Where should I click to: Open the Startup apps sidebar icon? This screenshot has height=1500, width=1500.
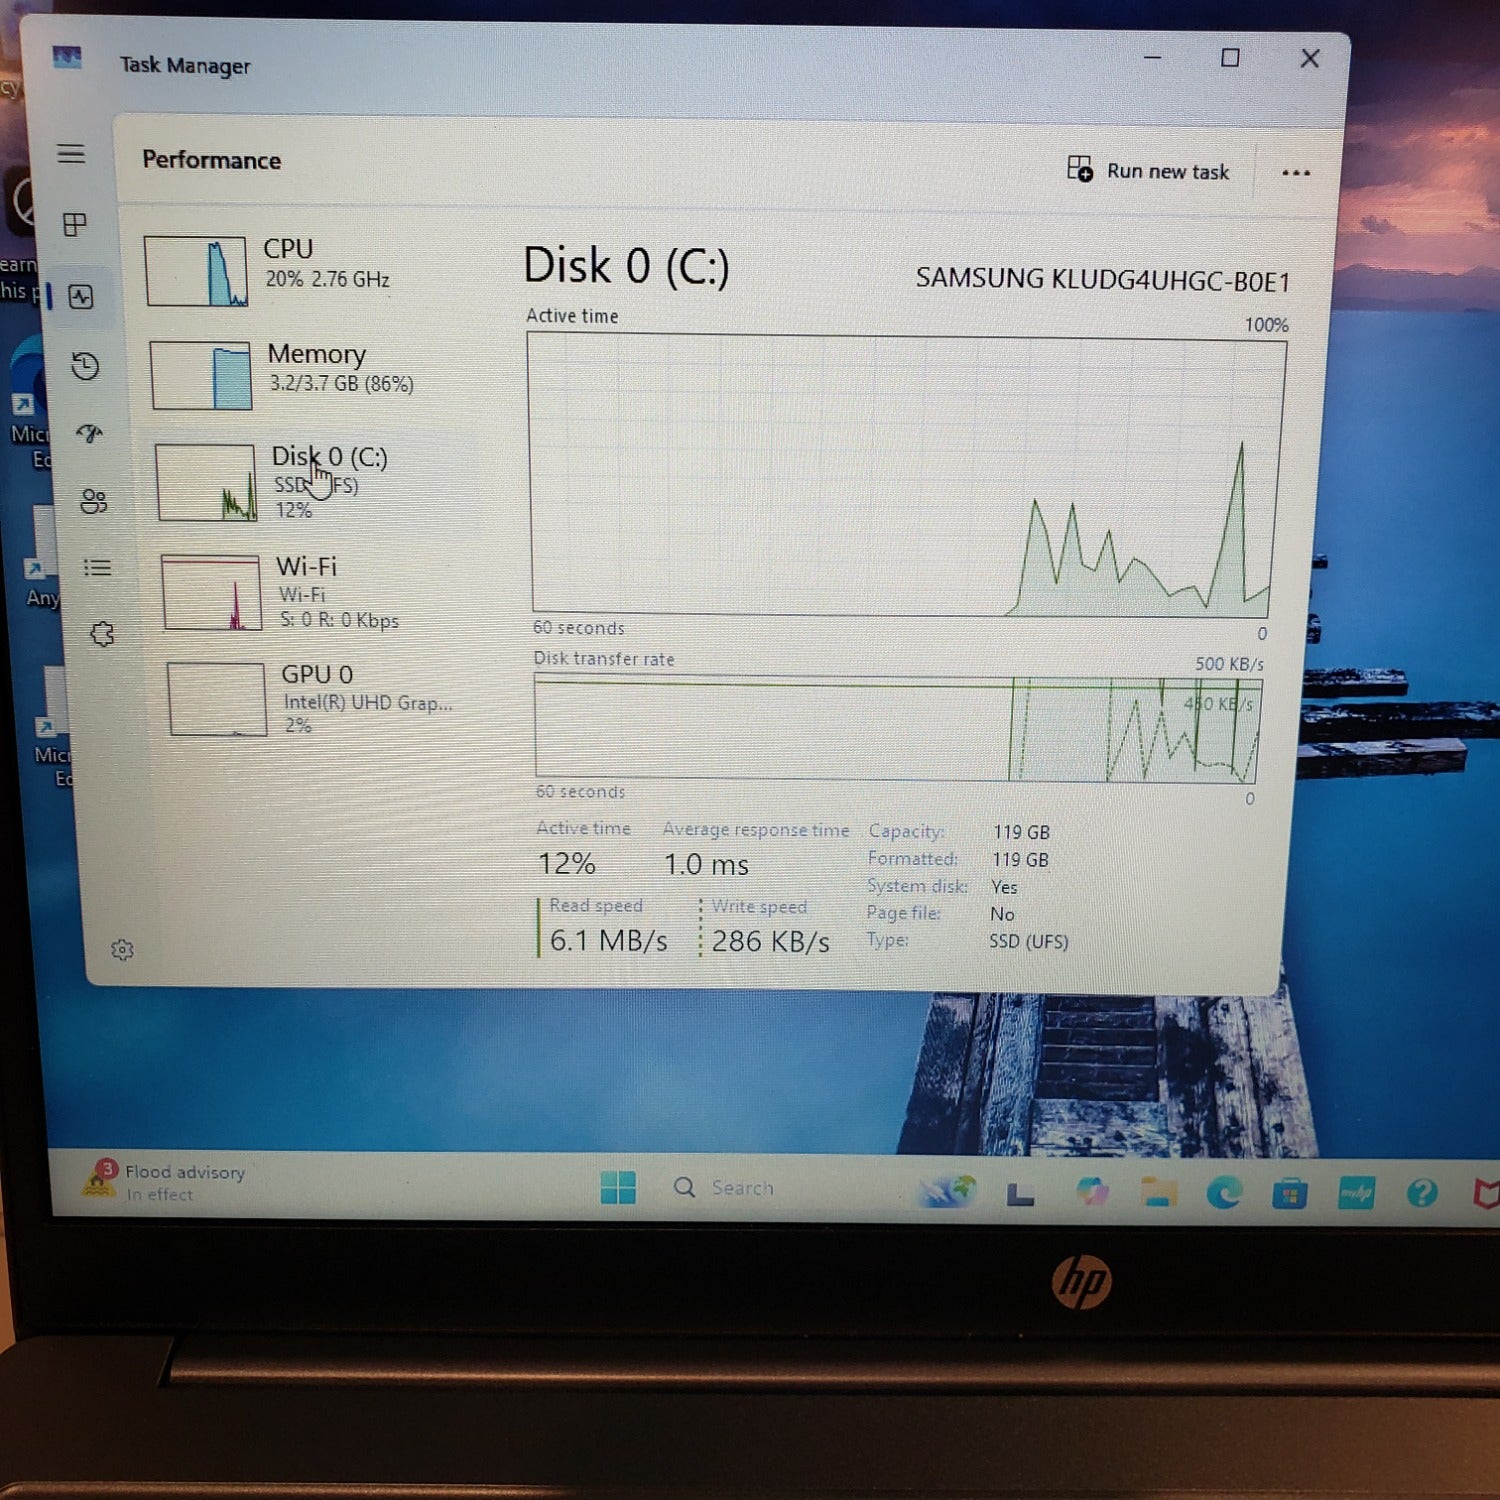click(90, 433)
